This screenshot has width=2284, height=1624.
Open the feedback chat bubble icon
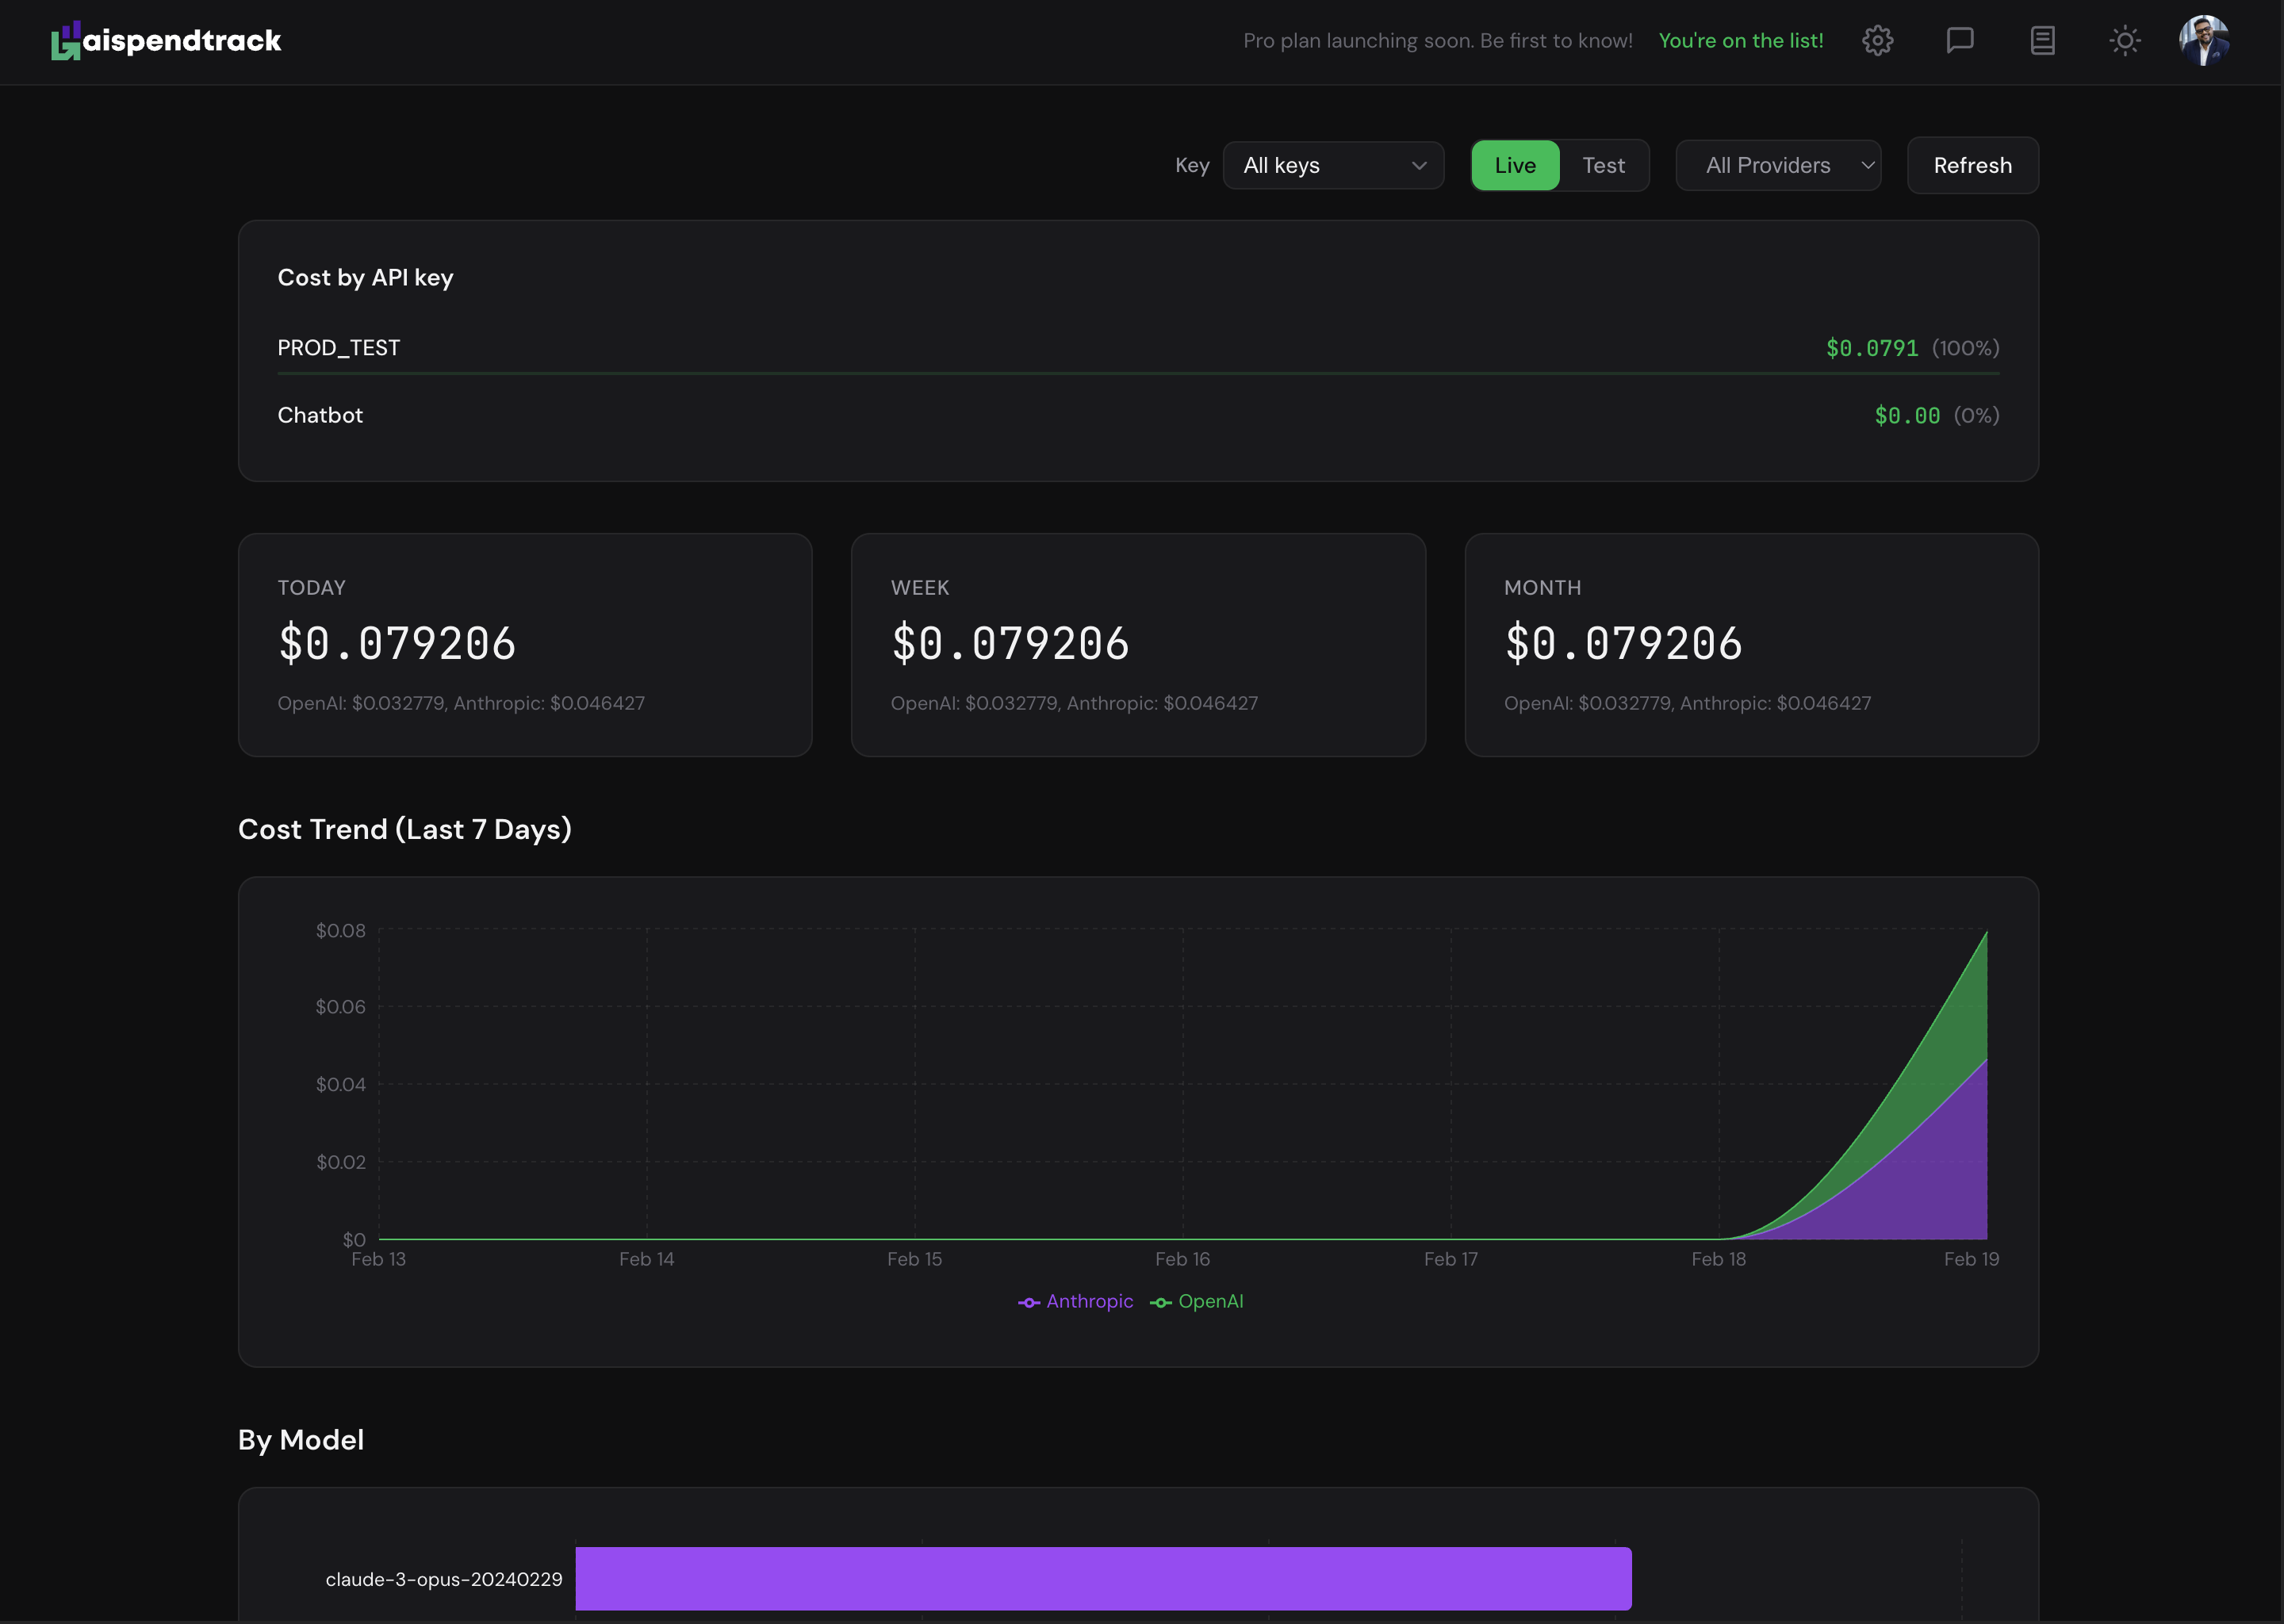tap(1959, 40)
